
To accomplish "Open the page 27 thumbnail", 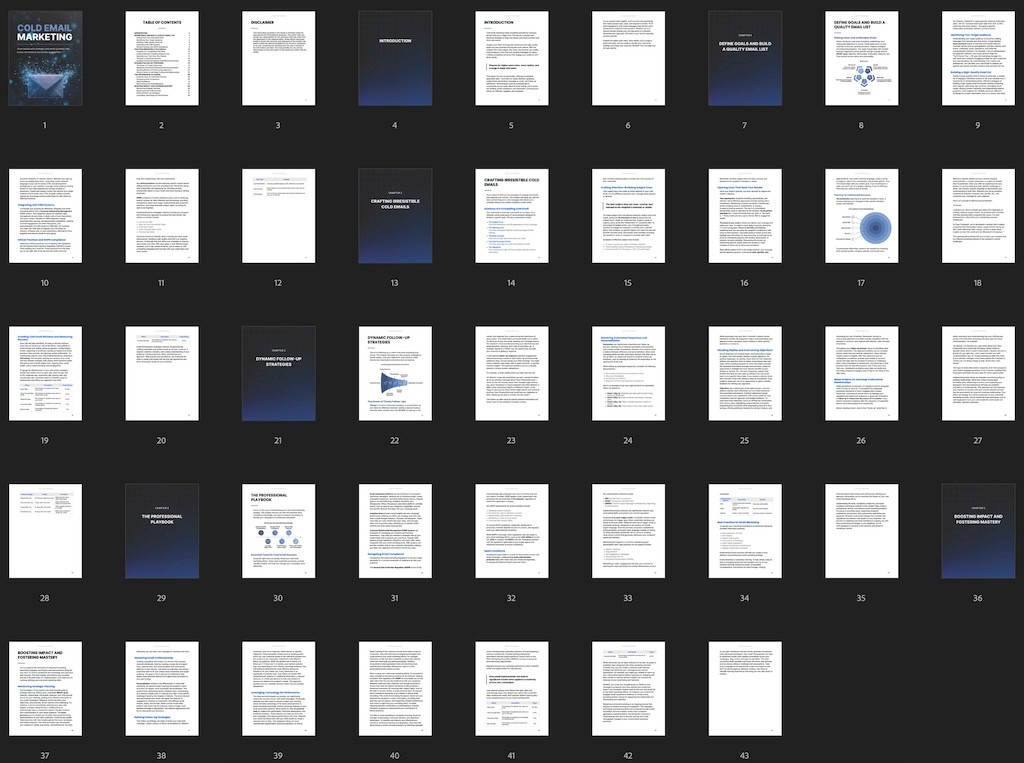I will (978, 374).
